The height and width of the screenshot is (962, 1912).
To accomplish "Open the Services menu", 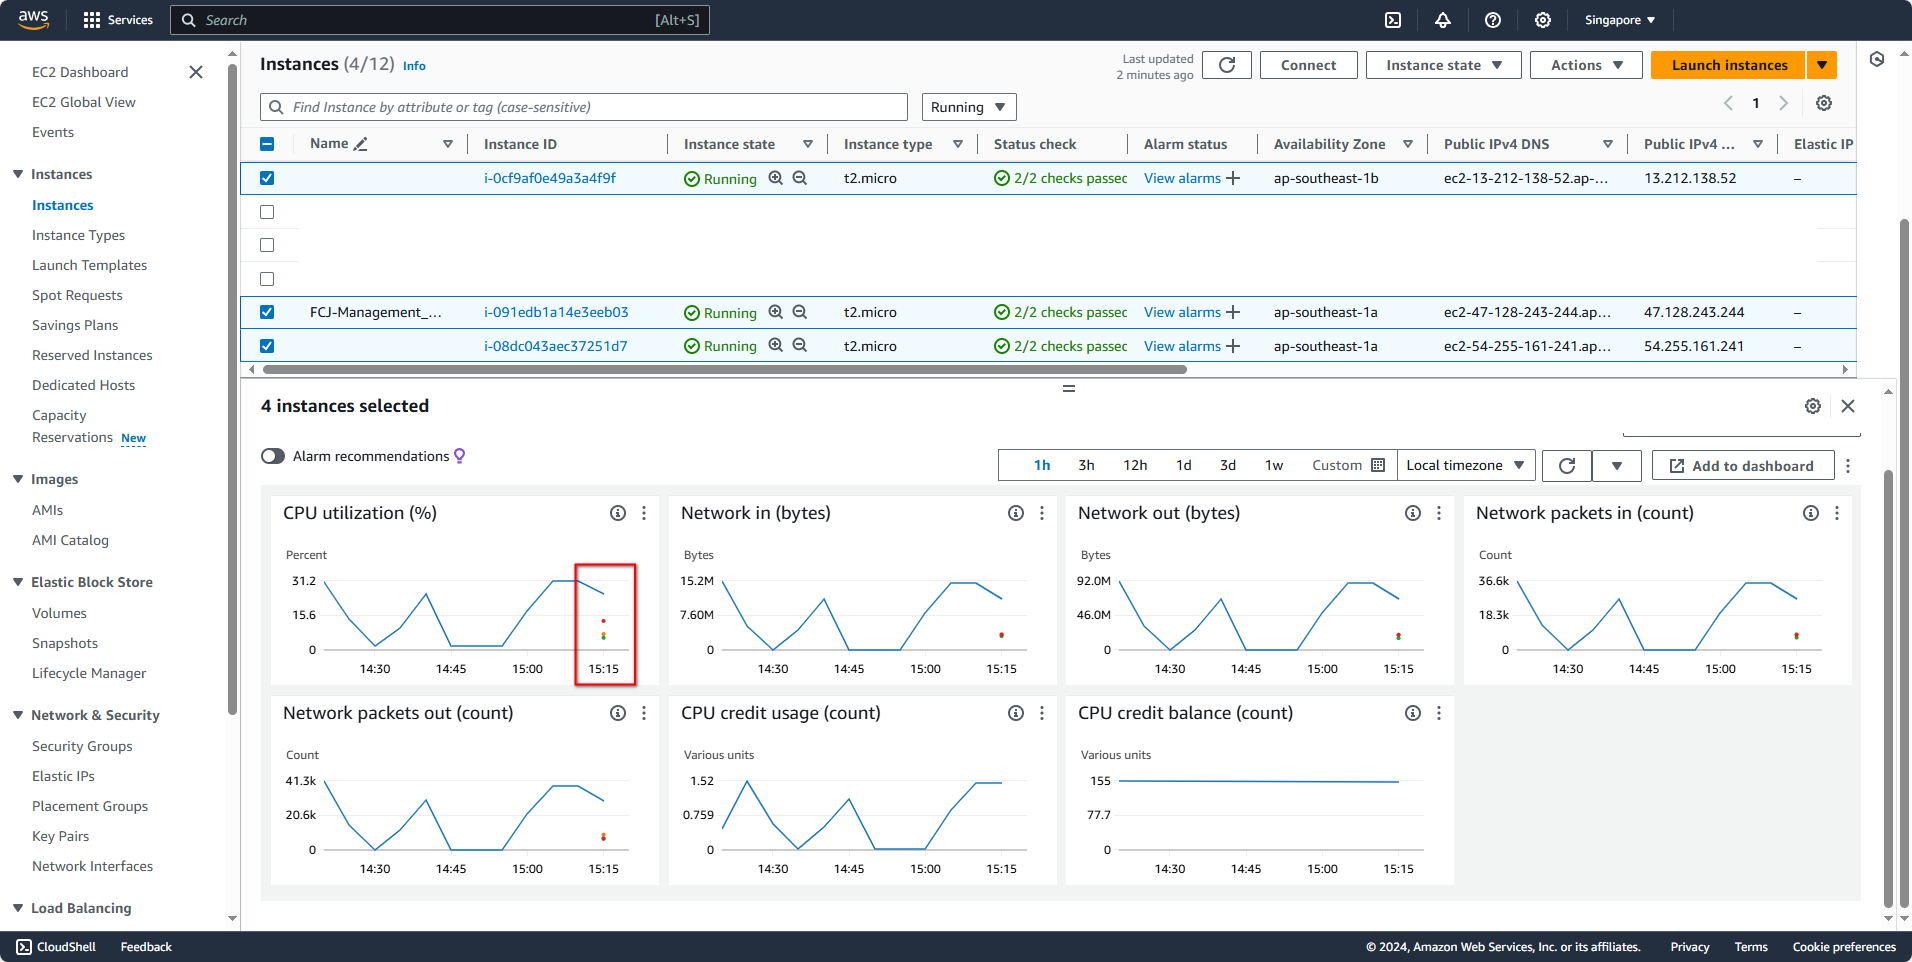I will point(118,20).
